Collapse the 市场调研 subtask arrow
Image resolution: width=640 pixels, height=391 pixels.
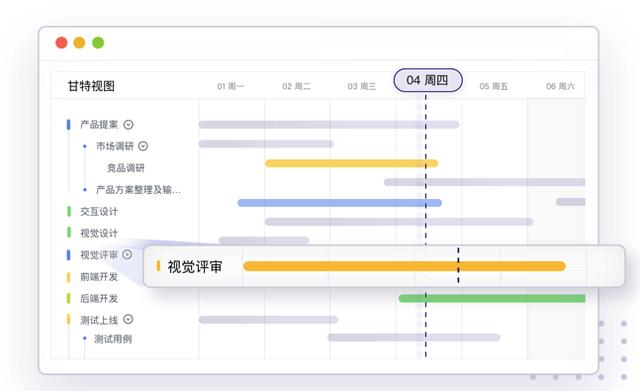143,146
